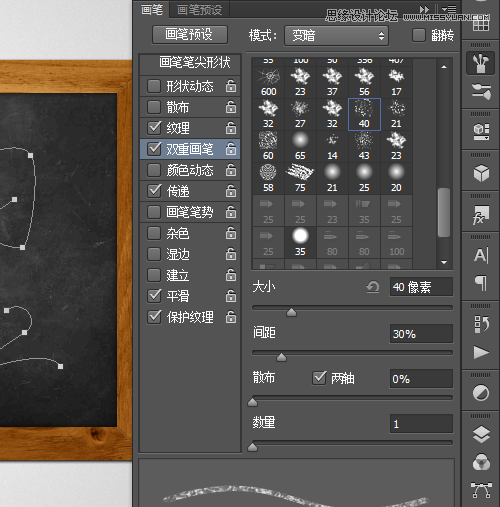
Task: Open the 3D materials panel icon
Action: tap(481, 131)
